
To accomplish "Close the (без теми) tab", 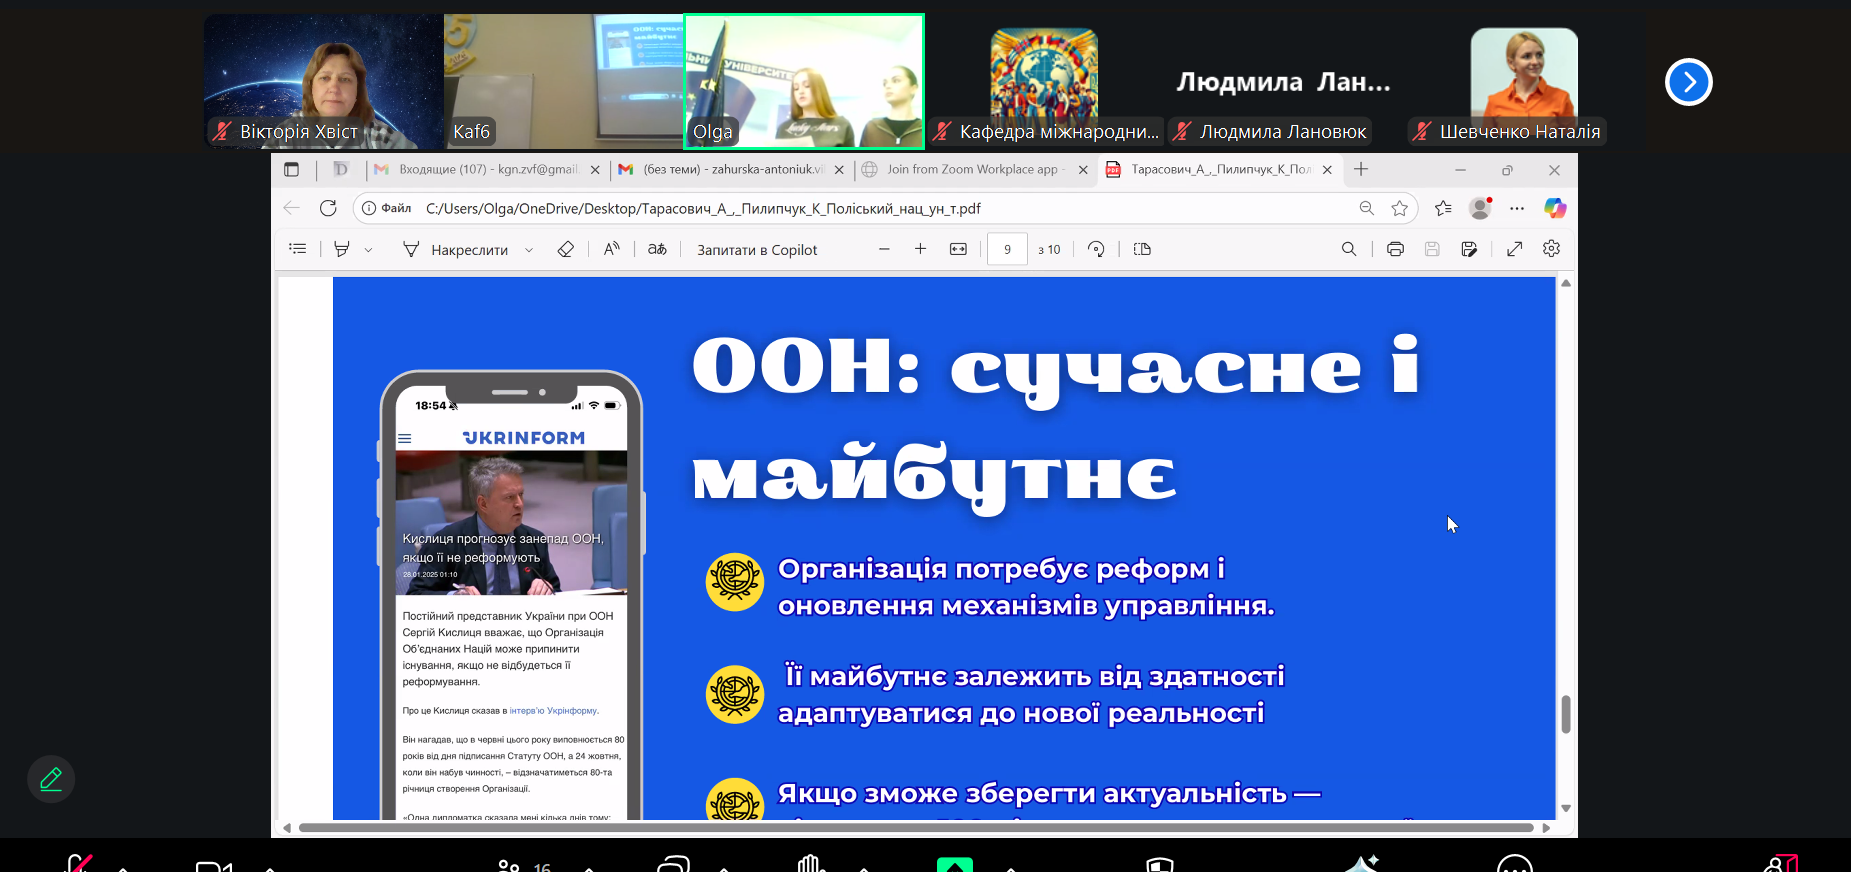I will (x=839, y=170).
